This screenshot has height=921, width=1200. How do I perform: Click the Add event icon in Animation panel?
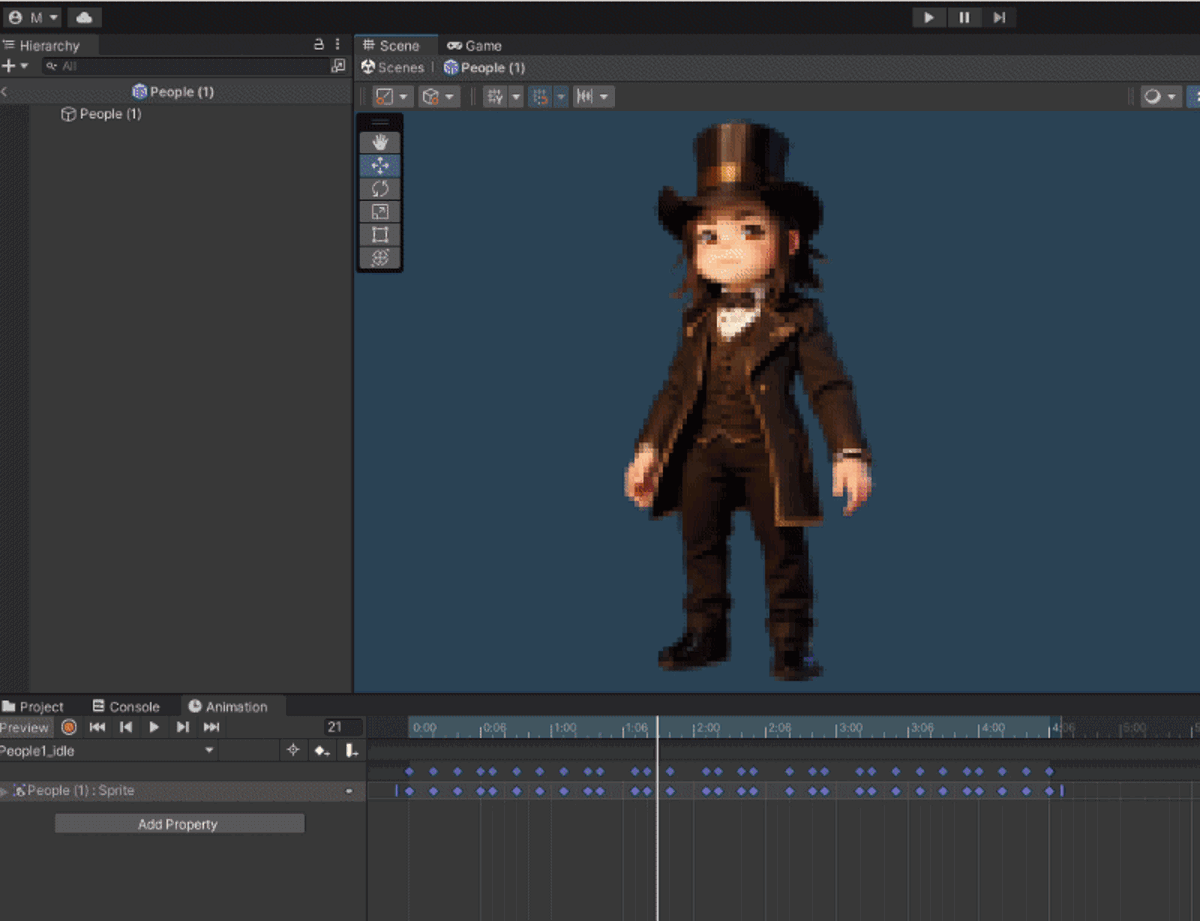click(x=351, y=751)
